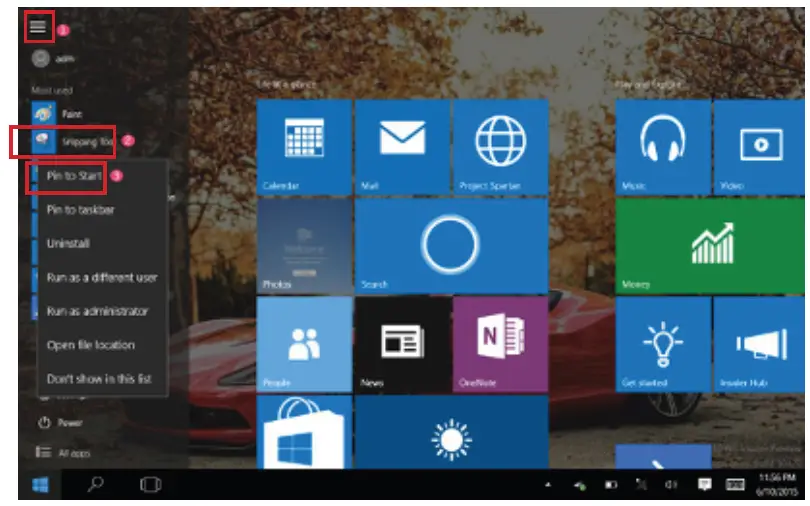Screen dimensions: 810x506
Task: Open the green Money tile
Action: click(x=710, y=246)
